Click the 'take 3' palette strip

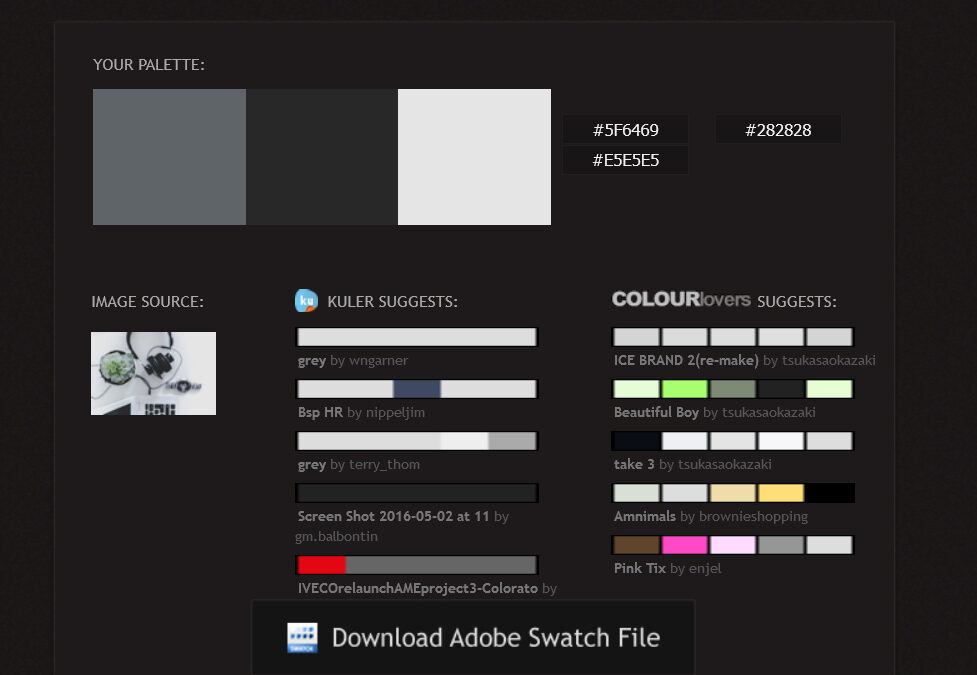(x=732, y=441)
